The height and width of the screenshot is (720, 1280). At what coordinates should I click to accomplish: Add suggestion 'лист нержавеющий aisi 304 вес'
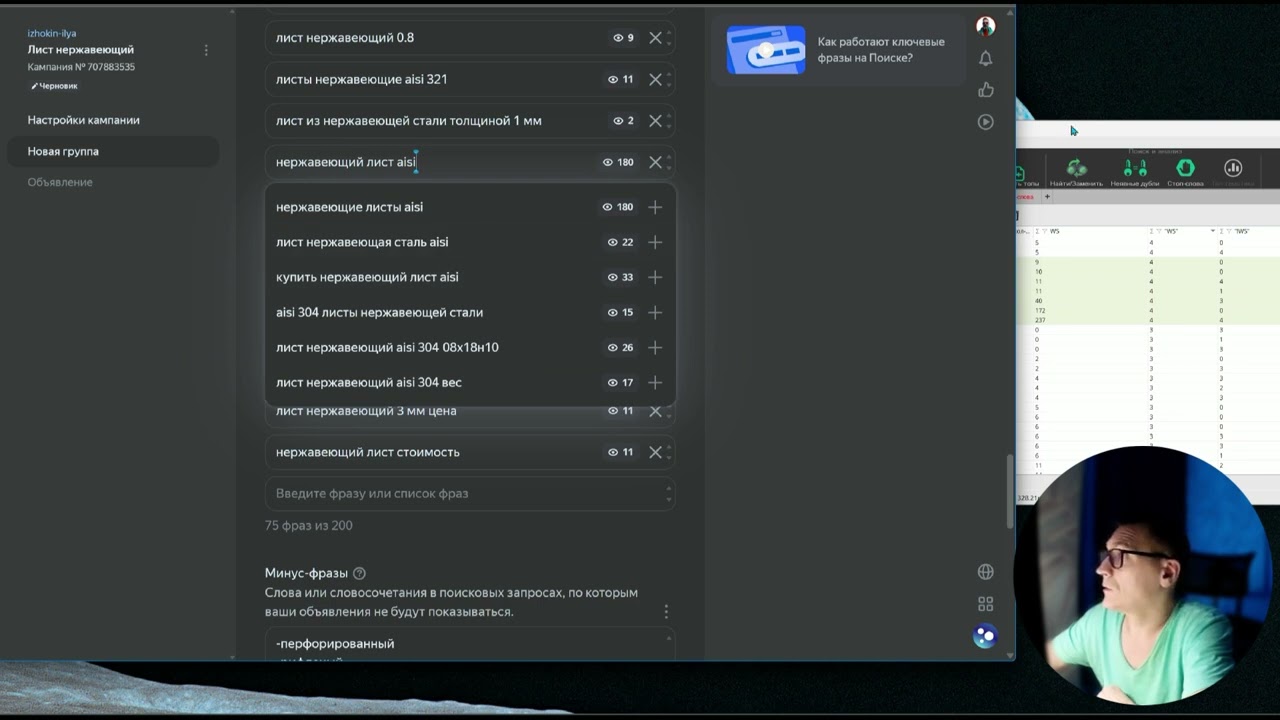point(655,382)
